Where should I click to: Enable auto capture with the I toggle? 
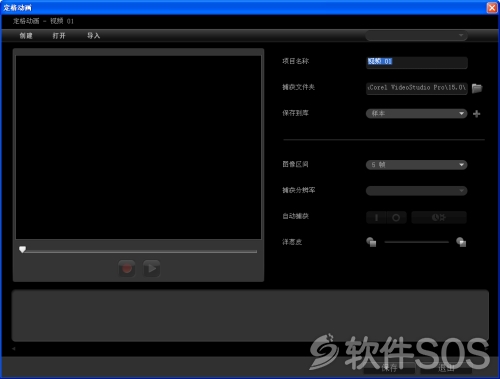376,218
